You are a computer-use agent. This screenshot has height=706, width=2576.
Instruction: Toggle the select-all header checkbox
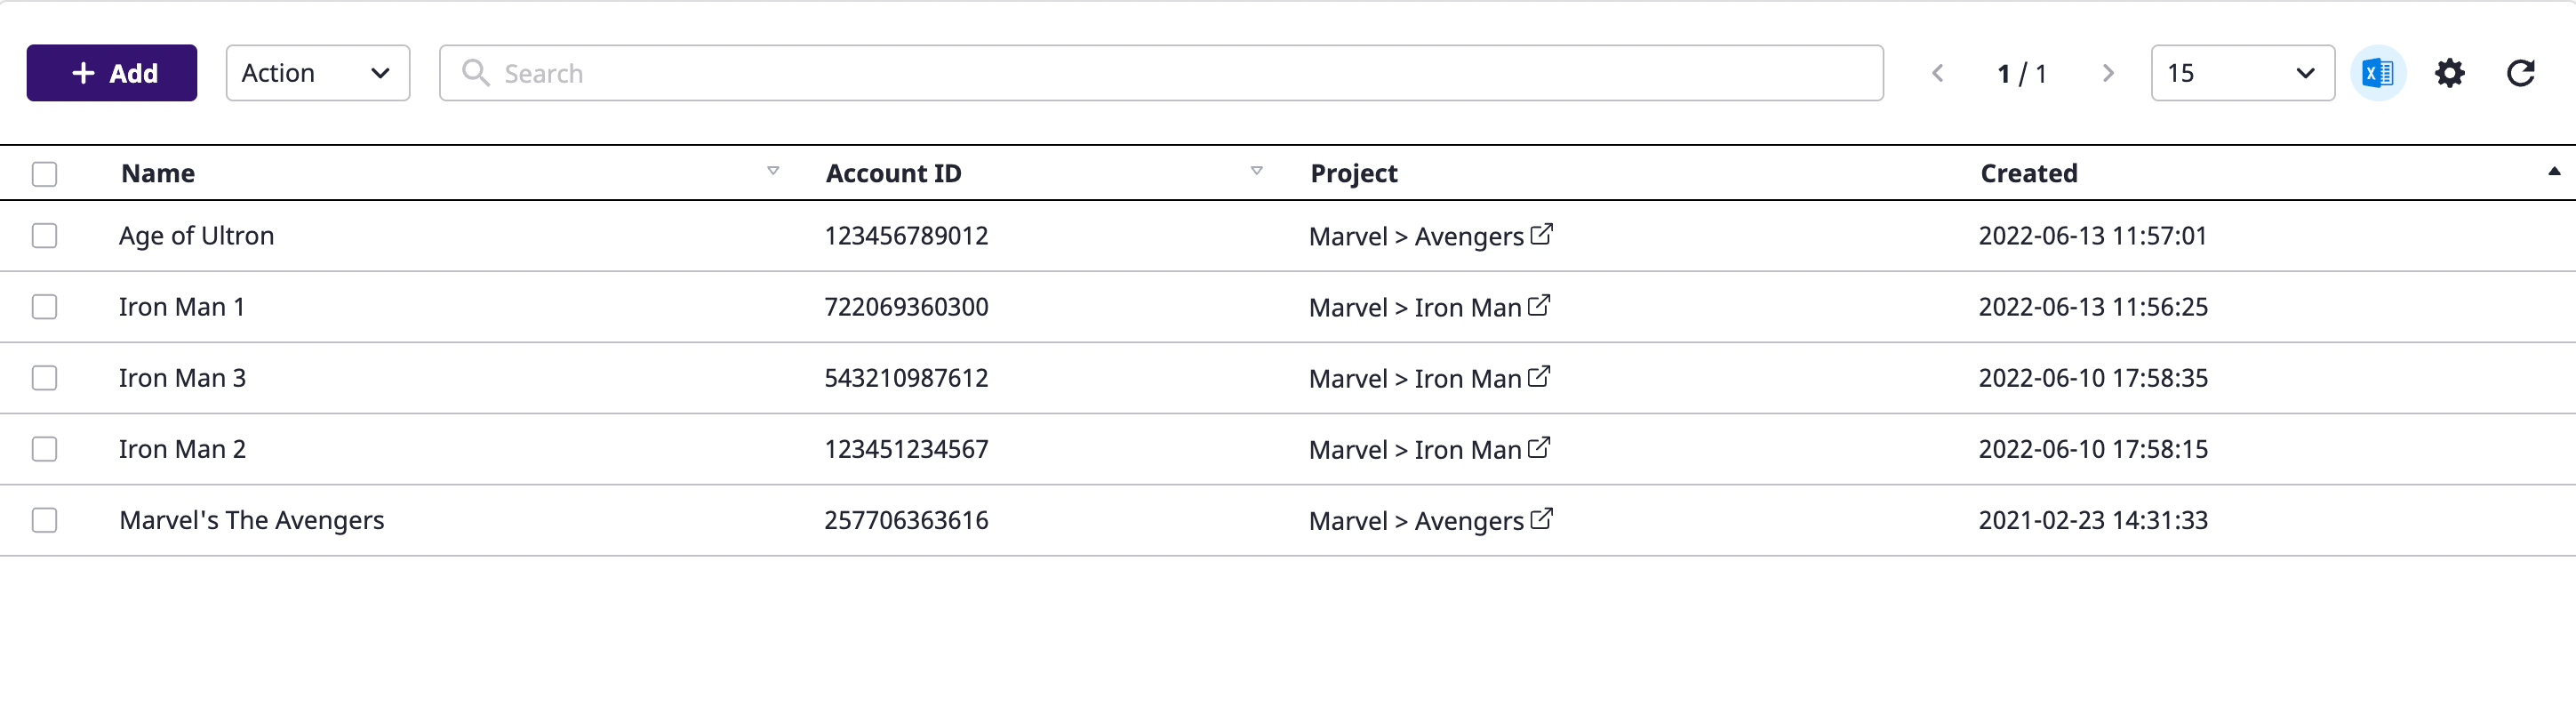coord(44,174)
